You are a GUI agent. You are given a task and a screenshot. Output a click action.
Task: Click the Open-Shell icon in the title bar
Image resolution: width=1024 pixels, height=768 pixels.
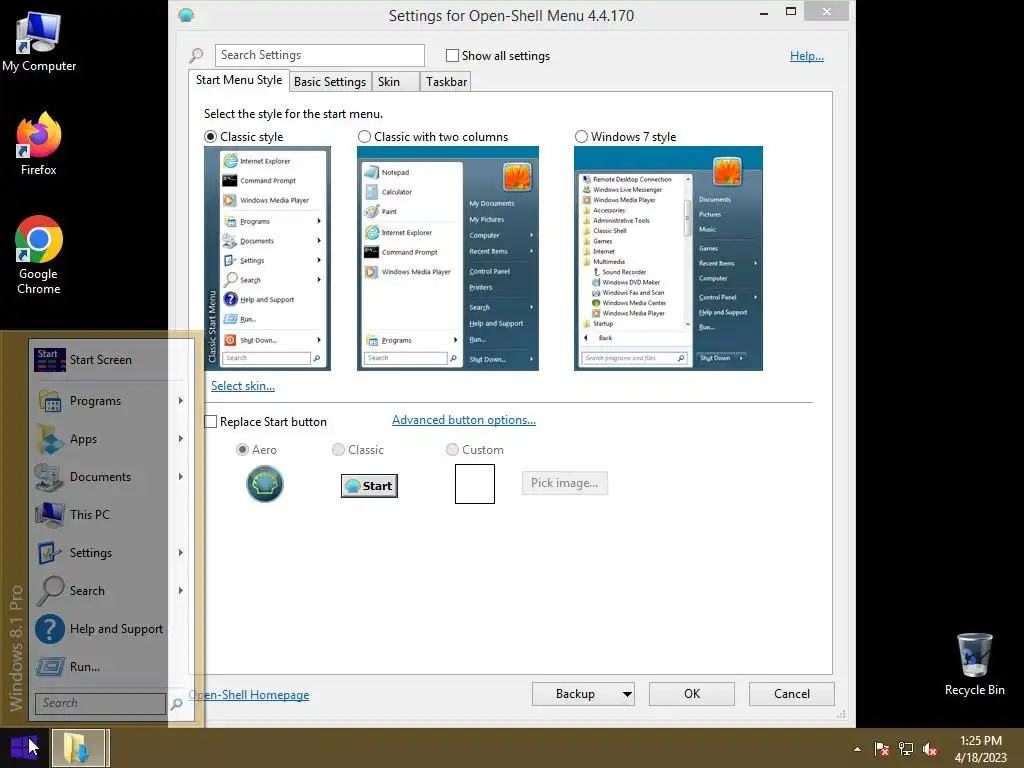[185, 15]
